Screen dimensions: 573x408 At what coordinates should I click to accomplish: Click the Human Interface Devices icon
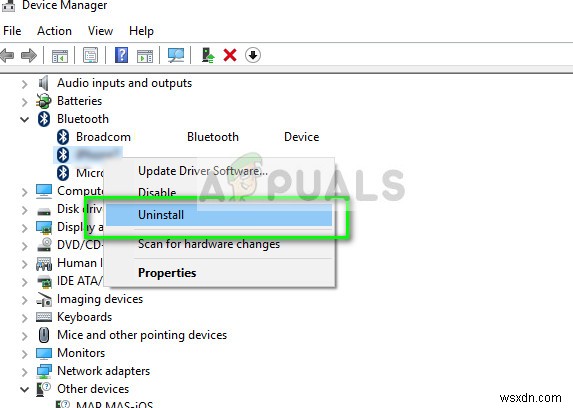(44, 263)
